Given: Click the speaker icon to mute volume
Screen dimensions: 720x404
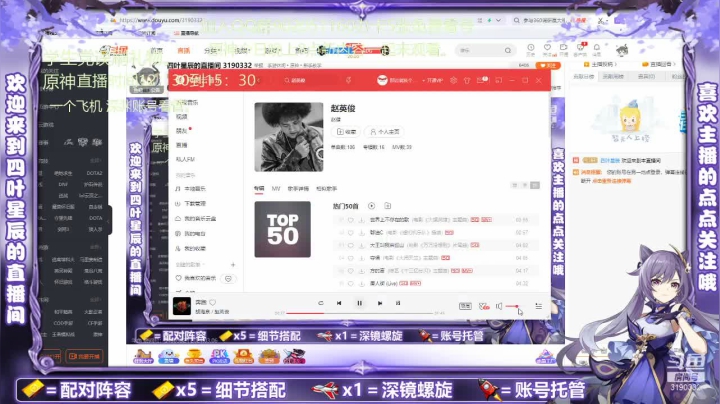Looking at the screenshot, I should click(499, 306).
